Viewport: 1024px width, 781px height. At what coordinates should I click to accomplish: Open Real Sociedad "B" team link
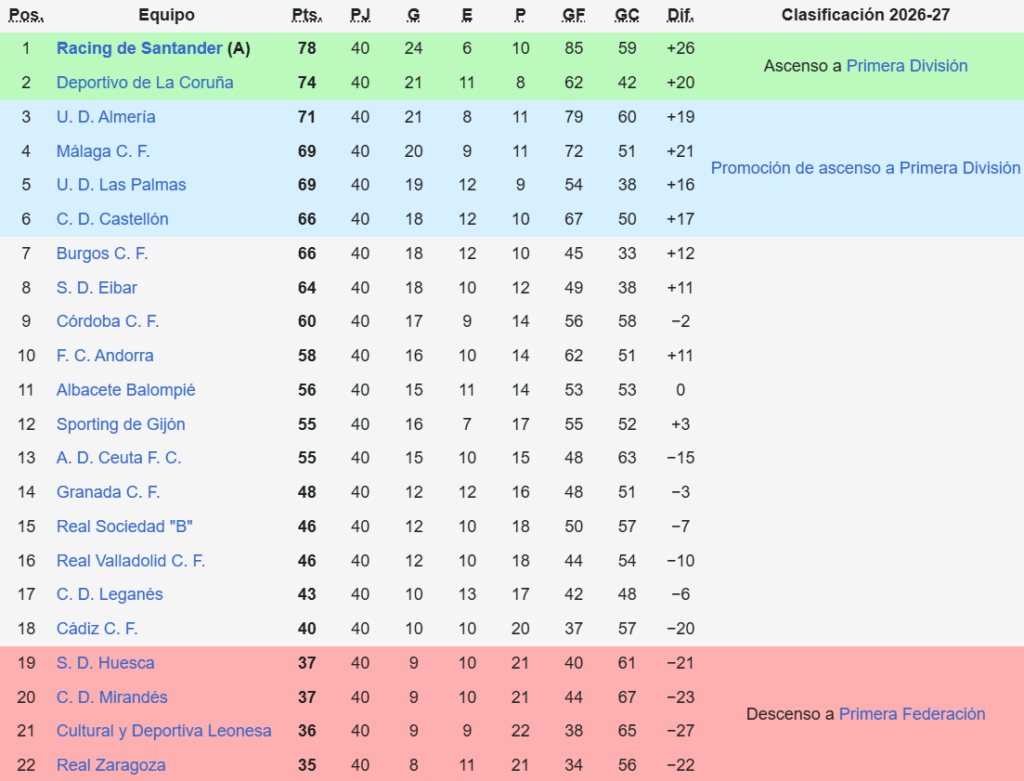tap(124, 526)
